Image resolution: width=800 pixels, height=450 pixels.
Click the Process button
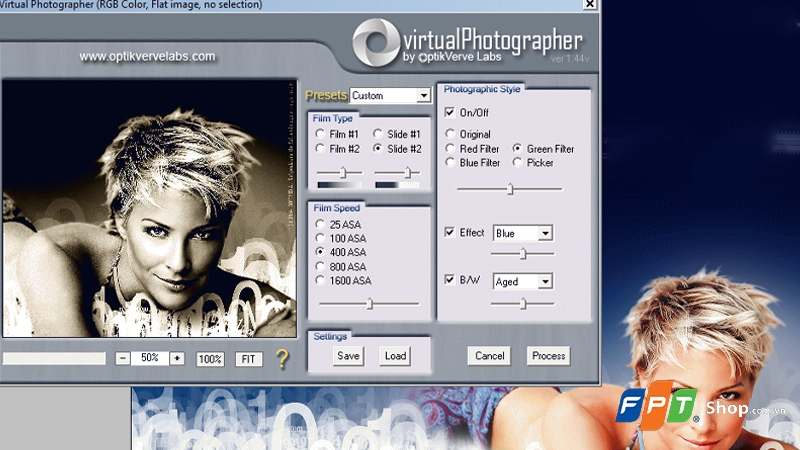click(548, 356)
